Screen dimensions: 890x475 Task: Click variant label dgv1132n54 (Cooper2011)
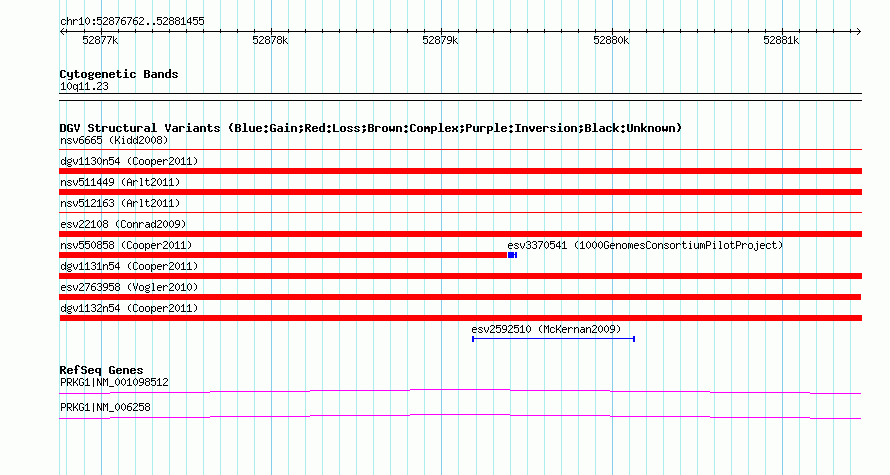129,308
